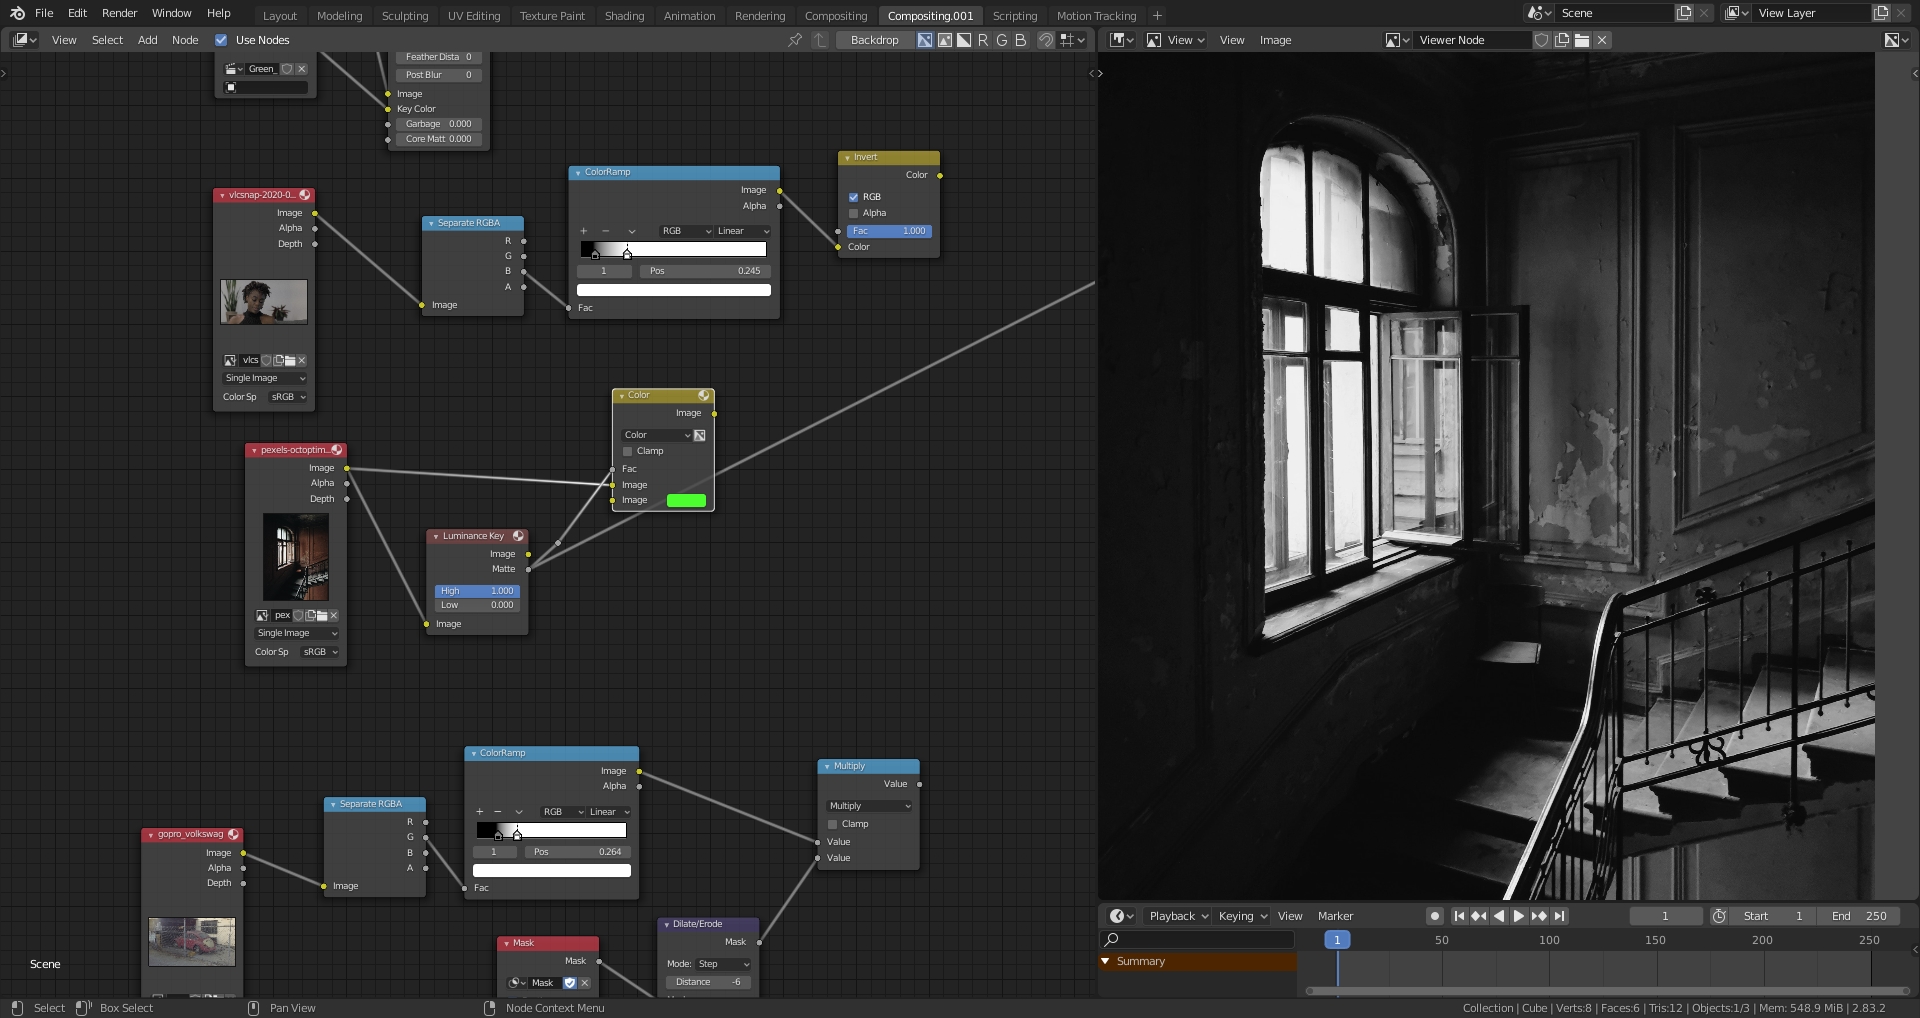The width and height of the screenshot is (1920, 1018).
Task: Enable Clamp in the Color mix node
Action: click(x=628, y=451)
